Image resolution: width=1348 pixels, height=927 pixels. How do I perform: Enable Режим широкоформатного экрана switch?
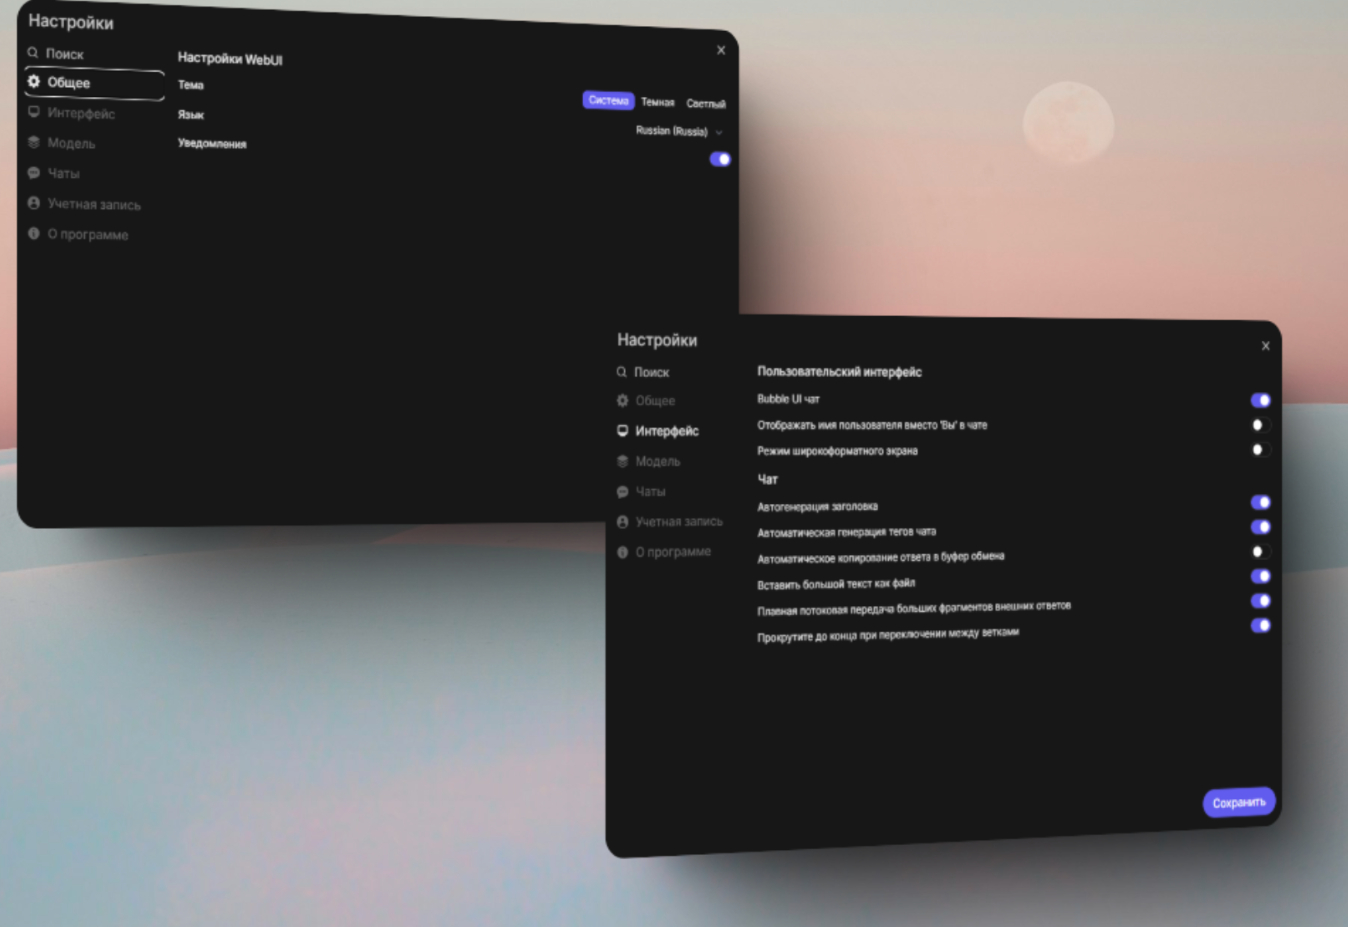click(1261, 450)
